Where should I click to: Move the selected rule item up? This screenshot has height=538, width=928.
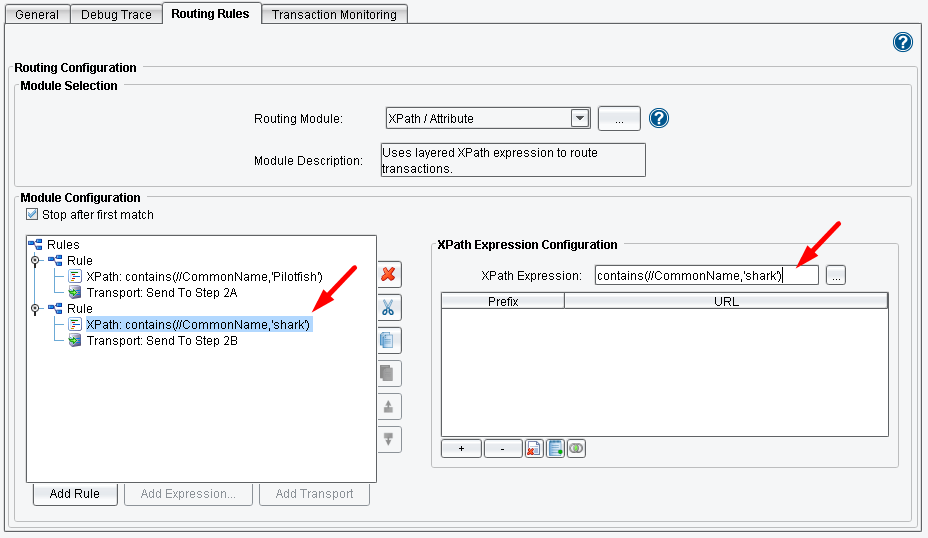[389, 407]
